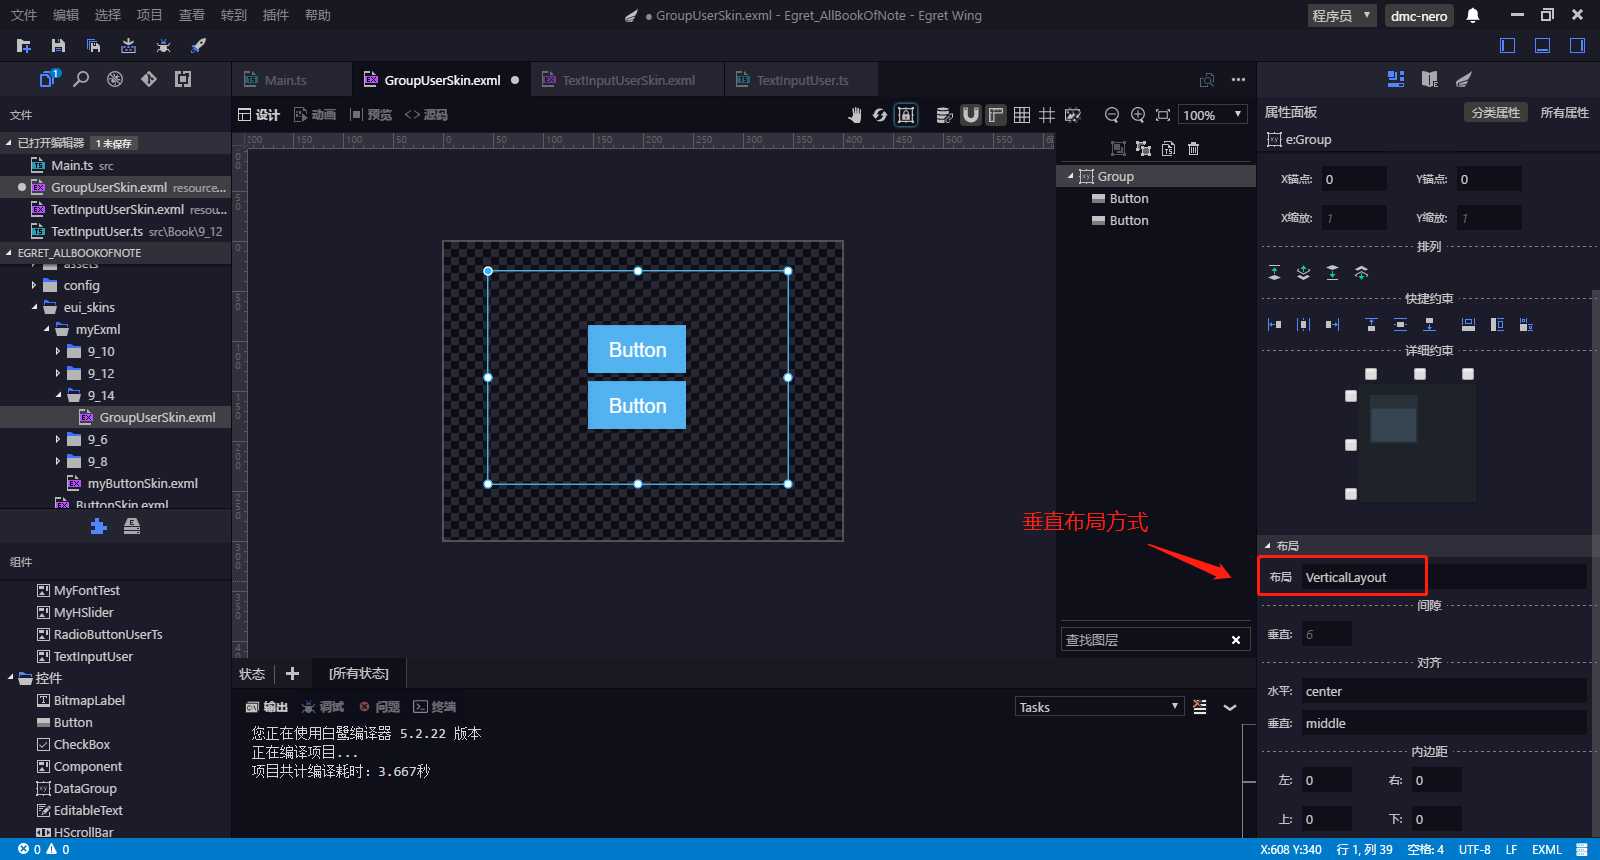The width and height of the screenshot is (1600, 860).
Task: Toggle the left sidebar layout icon
Action: (x=1508, y=45)
